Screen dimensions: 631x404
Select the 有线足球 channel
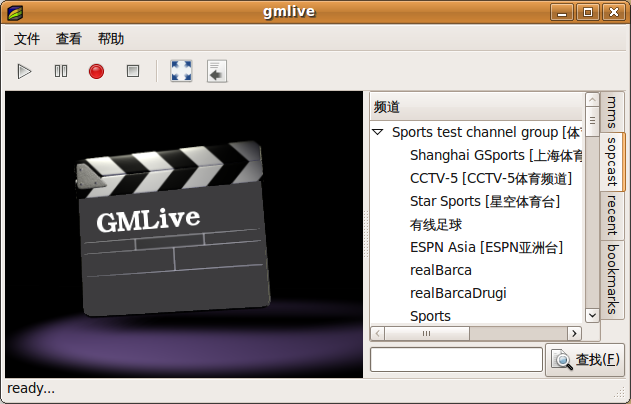(x=476, y=225)
